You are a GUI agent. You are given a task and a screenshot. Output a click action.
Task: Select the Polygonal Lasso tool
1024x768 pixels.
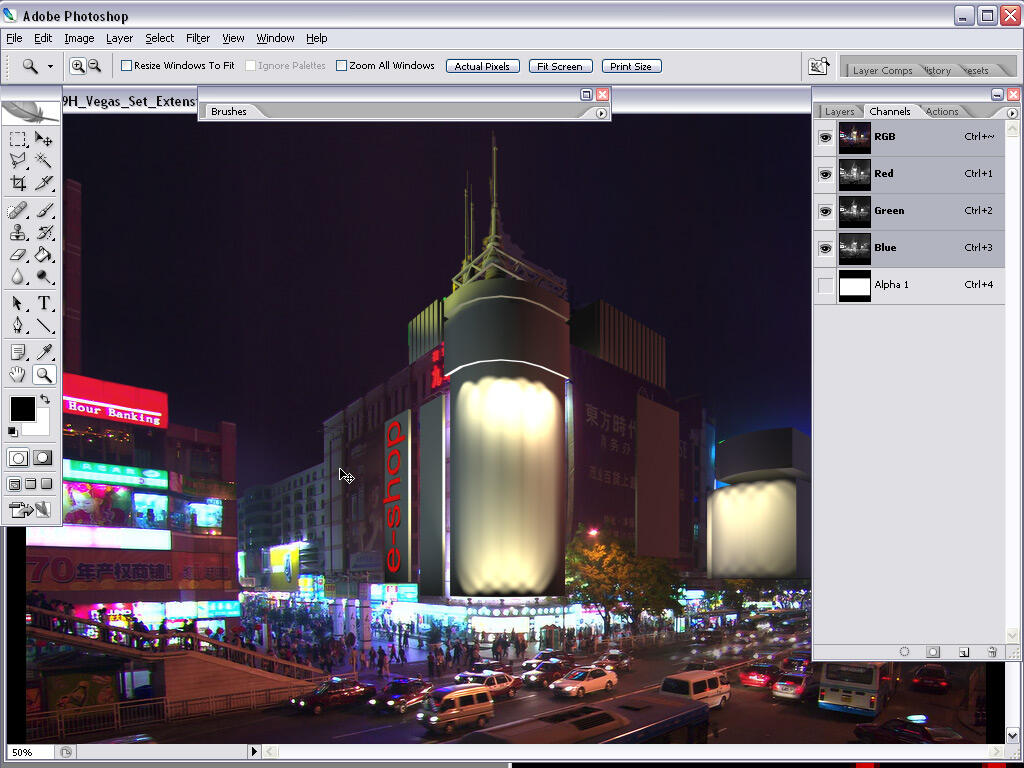18,161
